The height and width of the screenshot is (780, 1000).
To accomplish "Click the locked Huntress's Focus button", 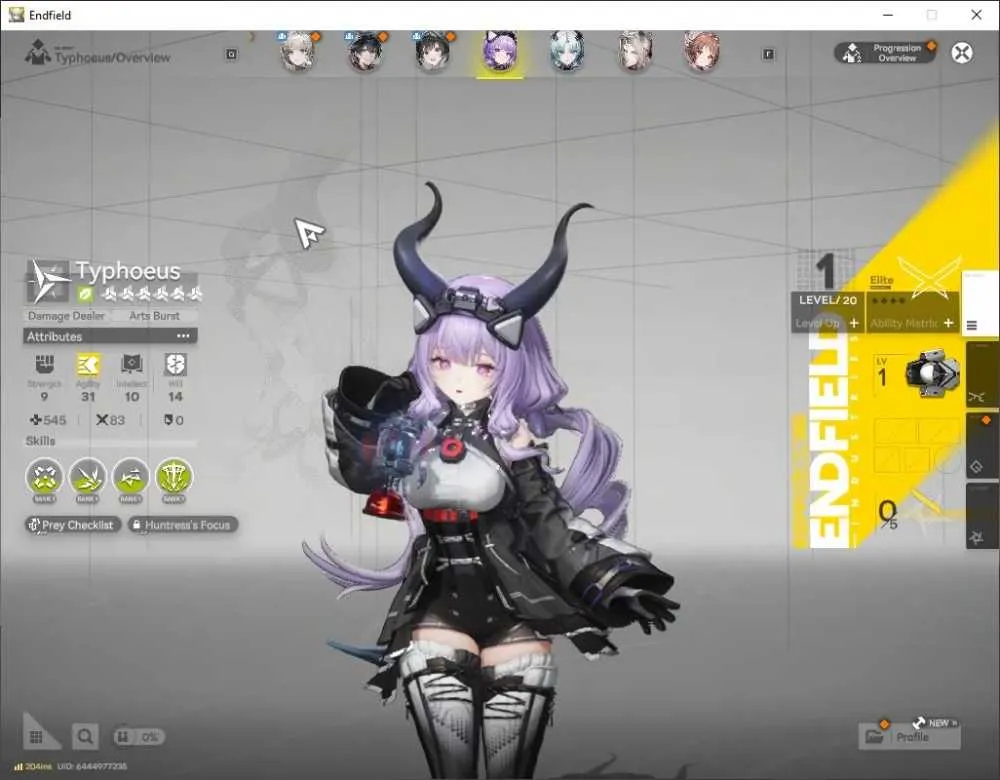I will pos(183,525).
